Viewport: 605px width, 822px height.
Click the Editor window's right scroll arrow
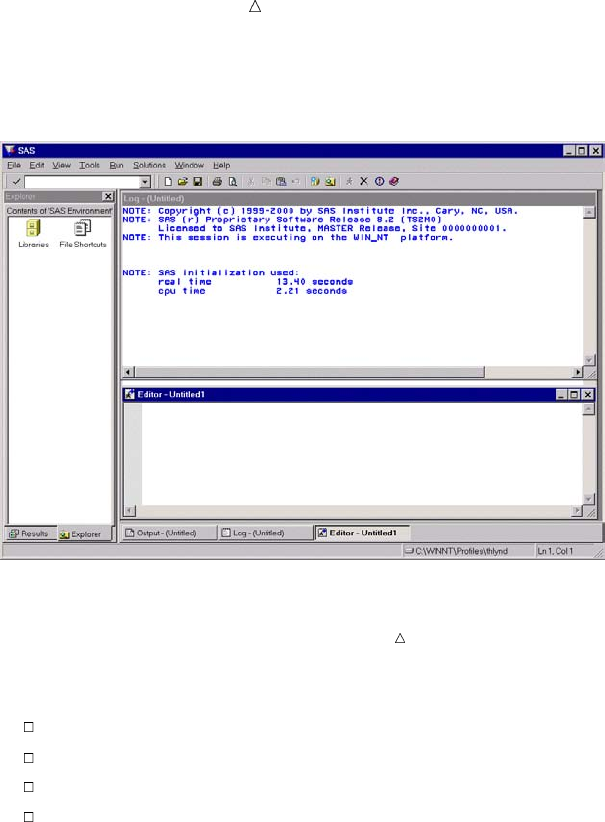pyautogui.click(x=577, y=511)
